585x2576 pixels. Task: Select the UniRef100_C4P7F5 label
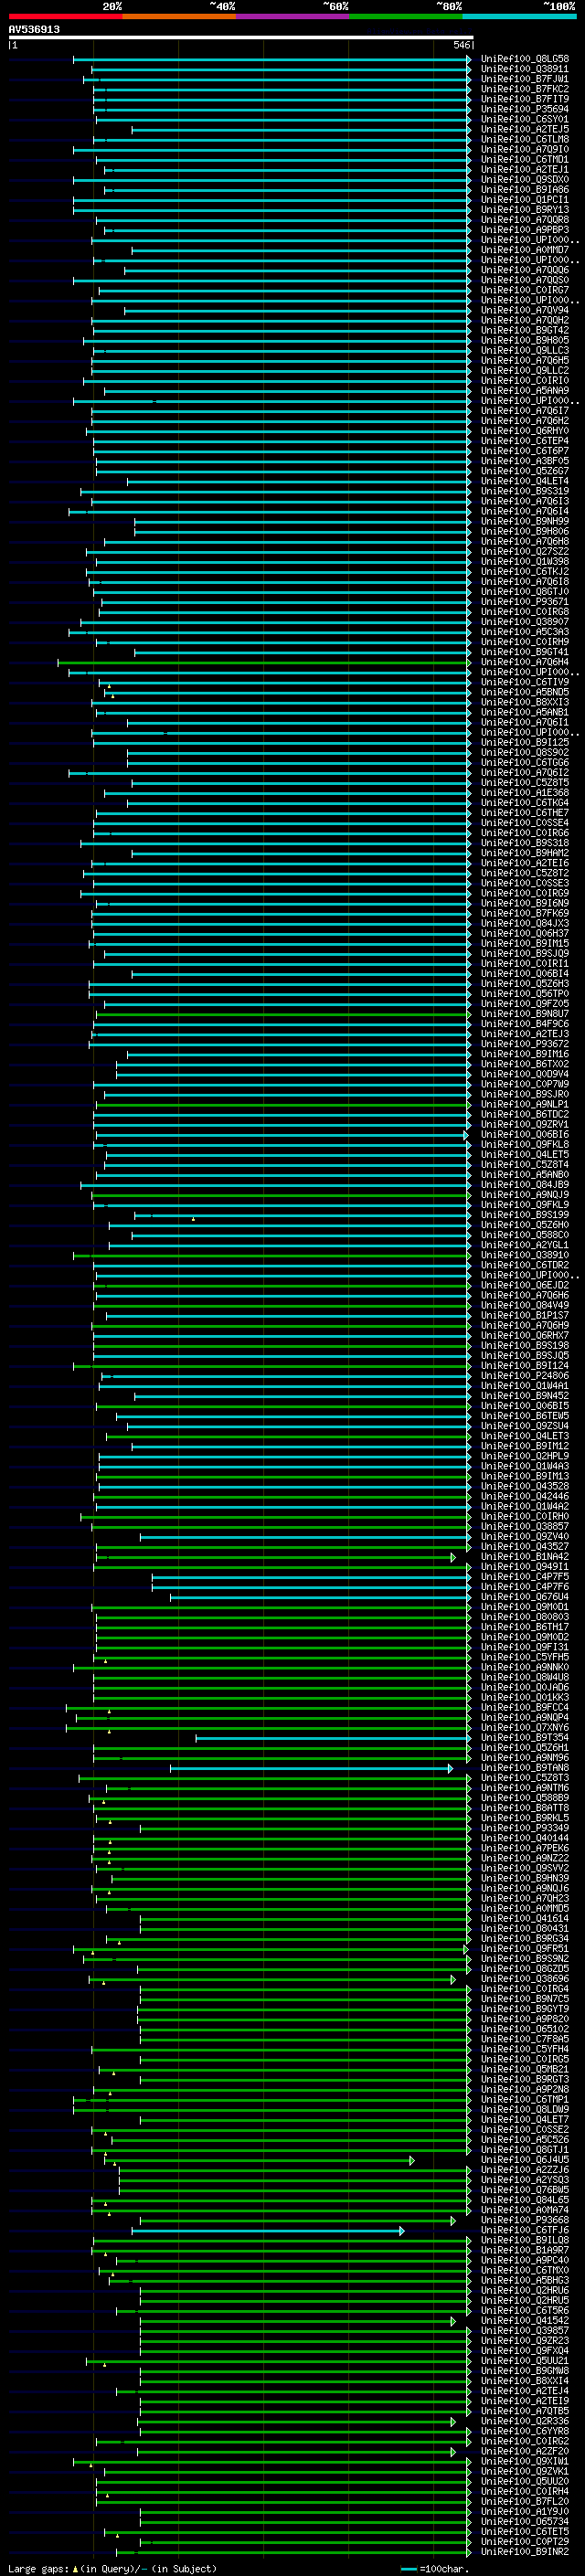(525, 1577)
